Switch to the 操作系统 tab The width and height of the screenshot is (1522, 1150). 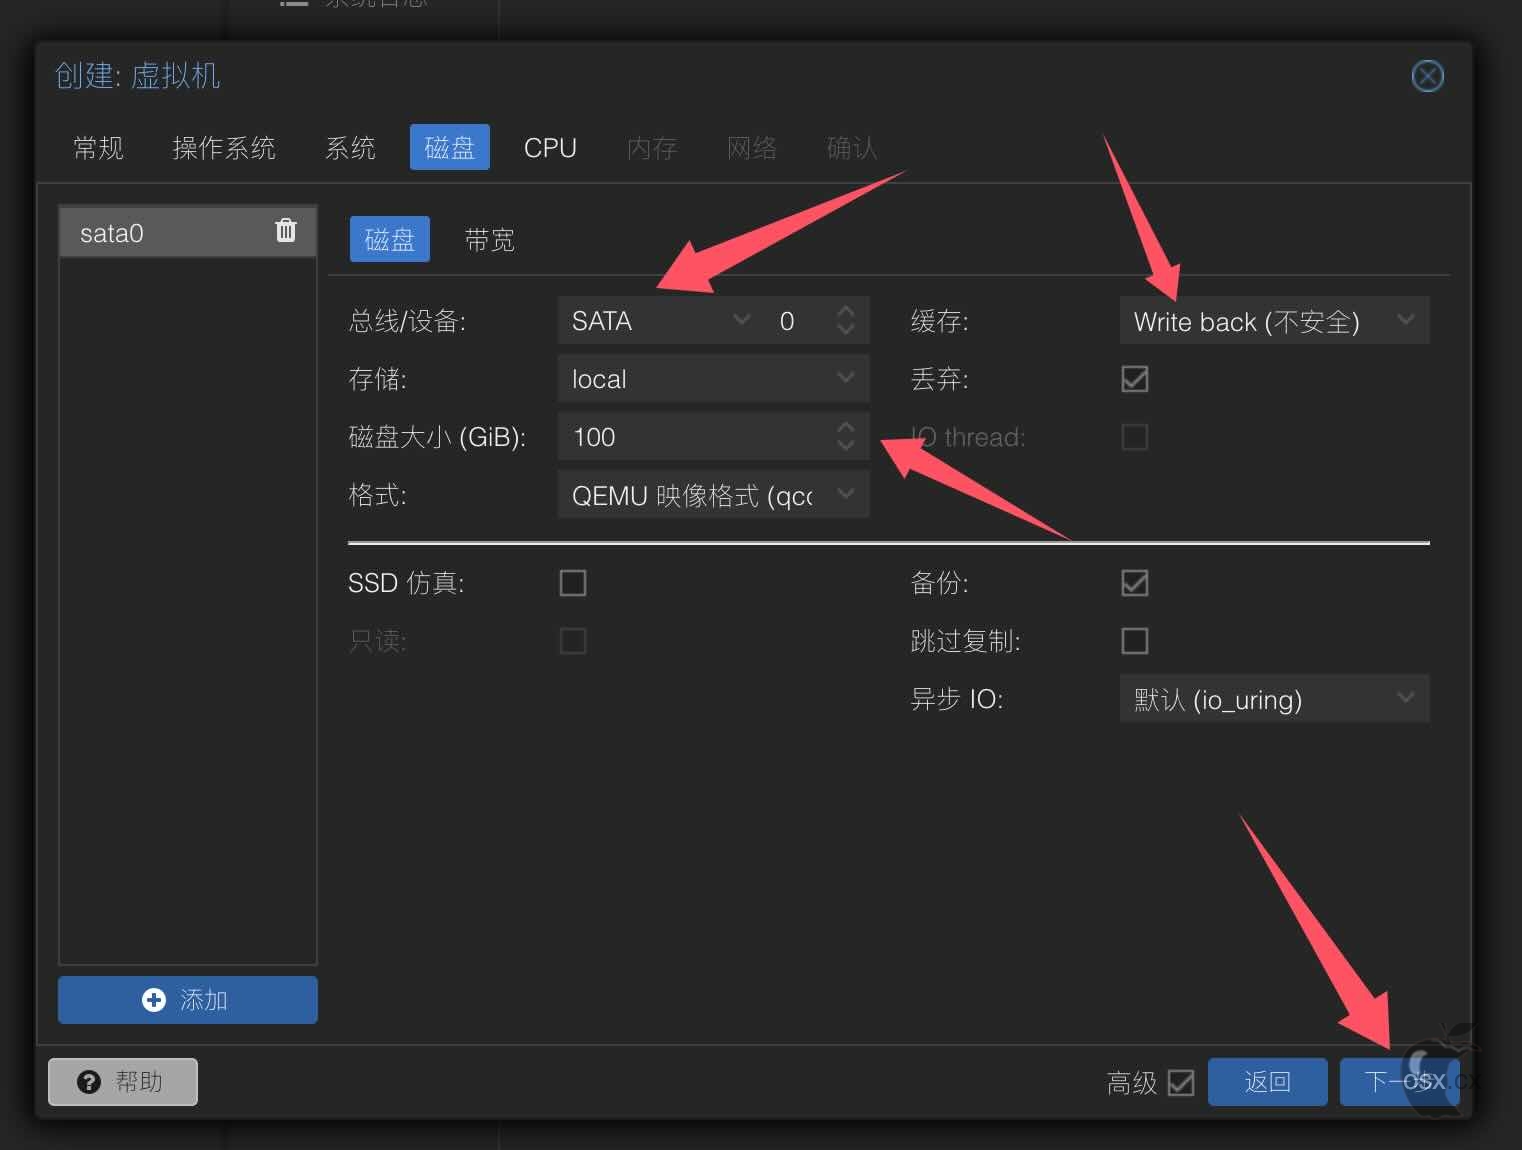224,148
